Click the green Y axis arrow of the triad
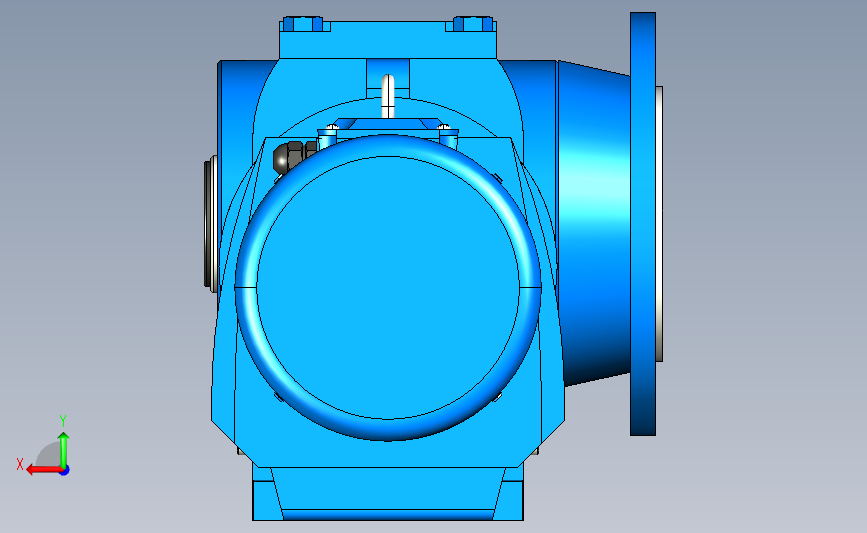This screenshot has height=533, width=867. coord(64,450)
